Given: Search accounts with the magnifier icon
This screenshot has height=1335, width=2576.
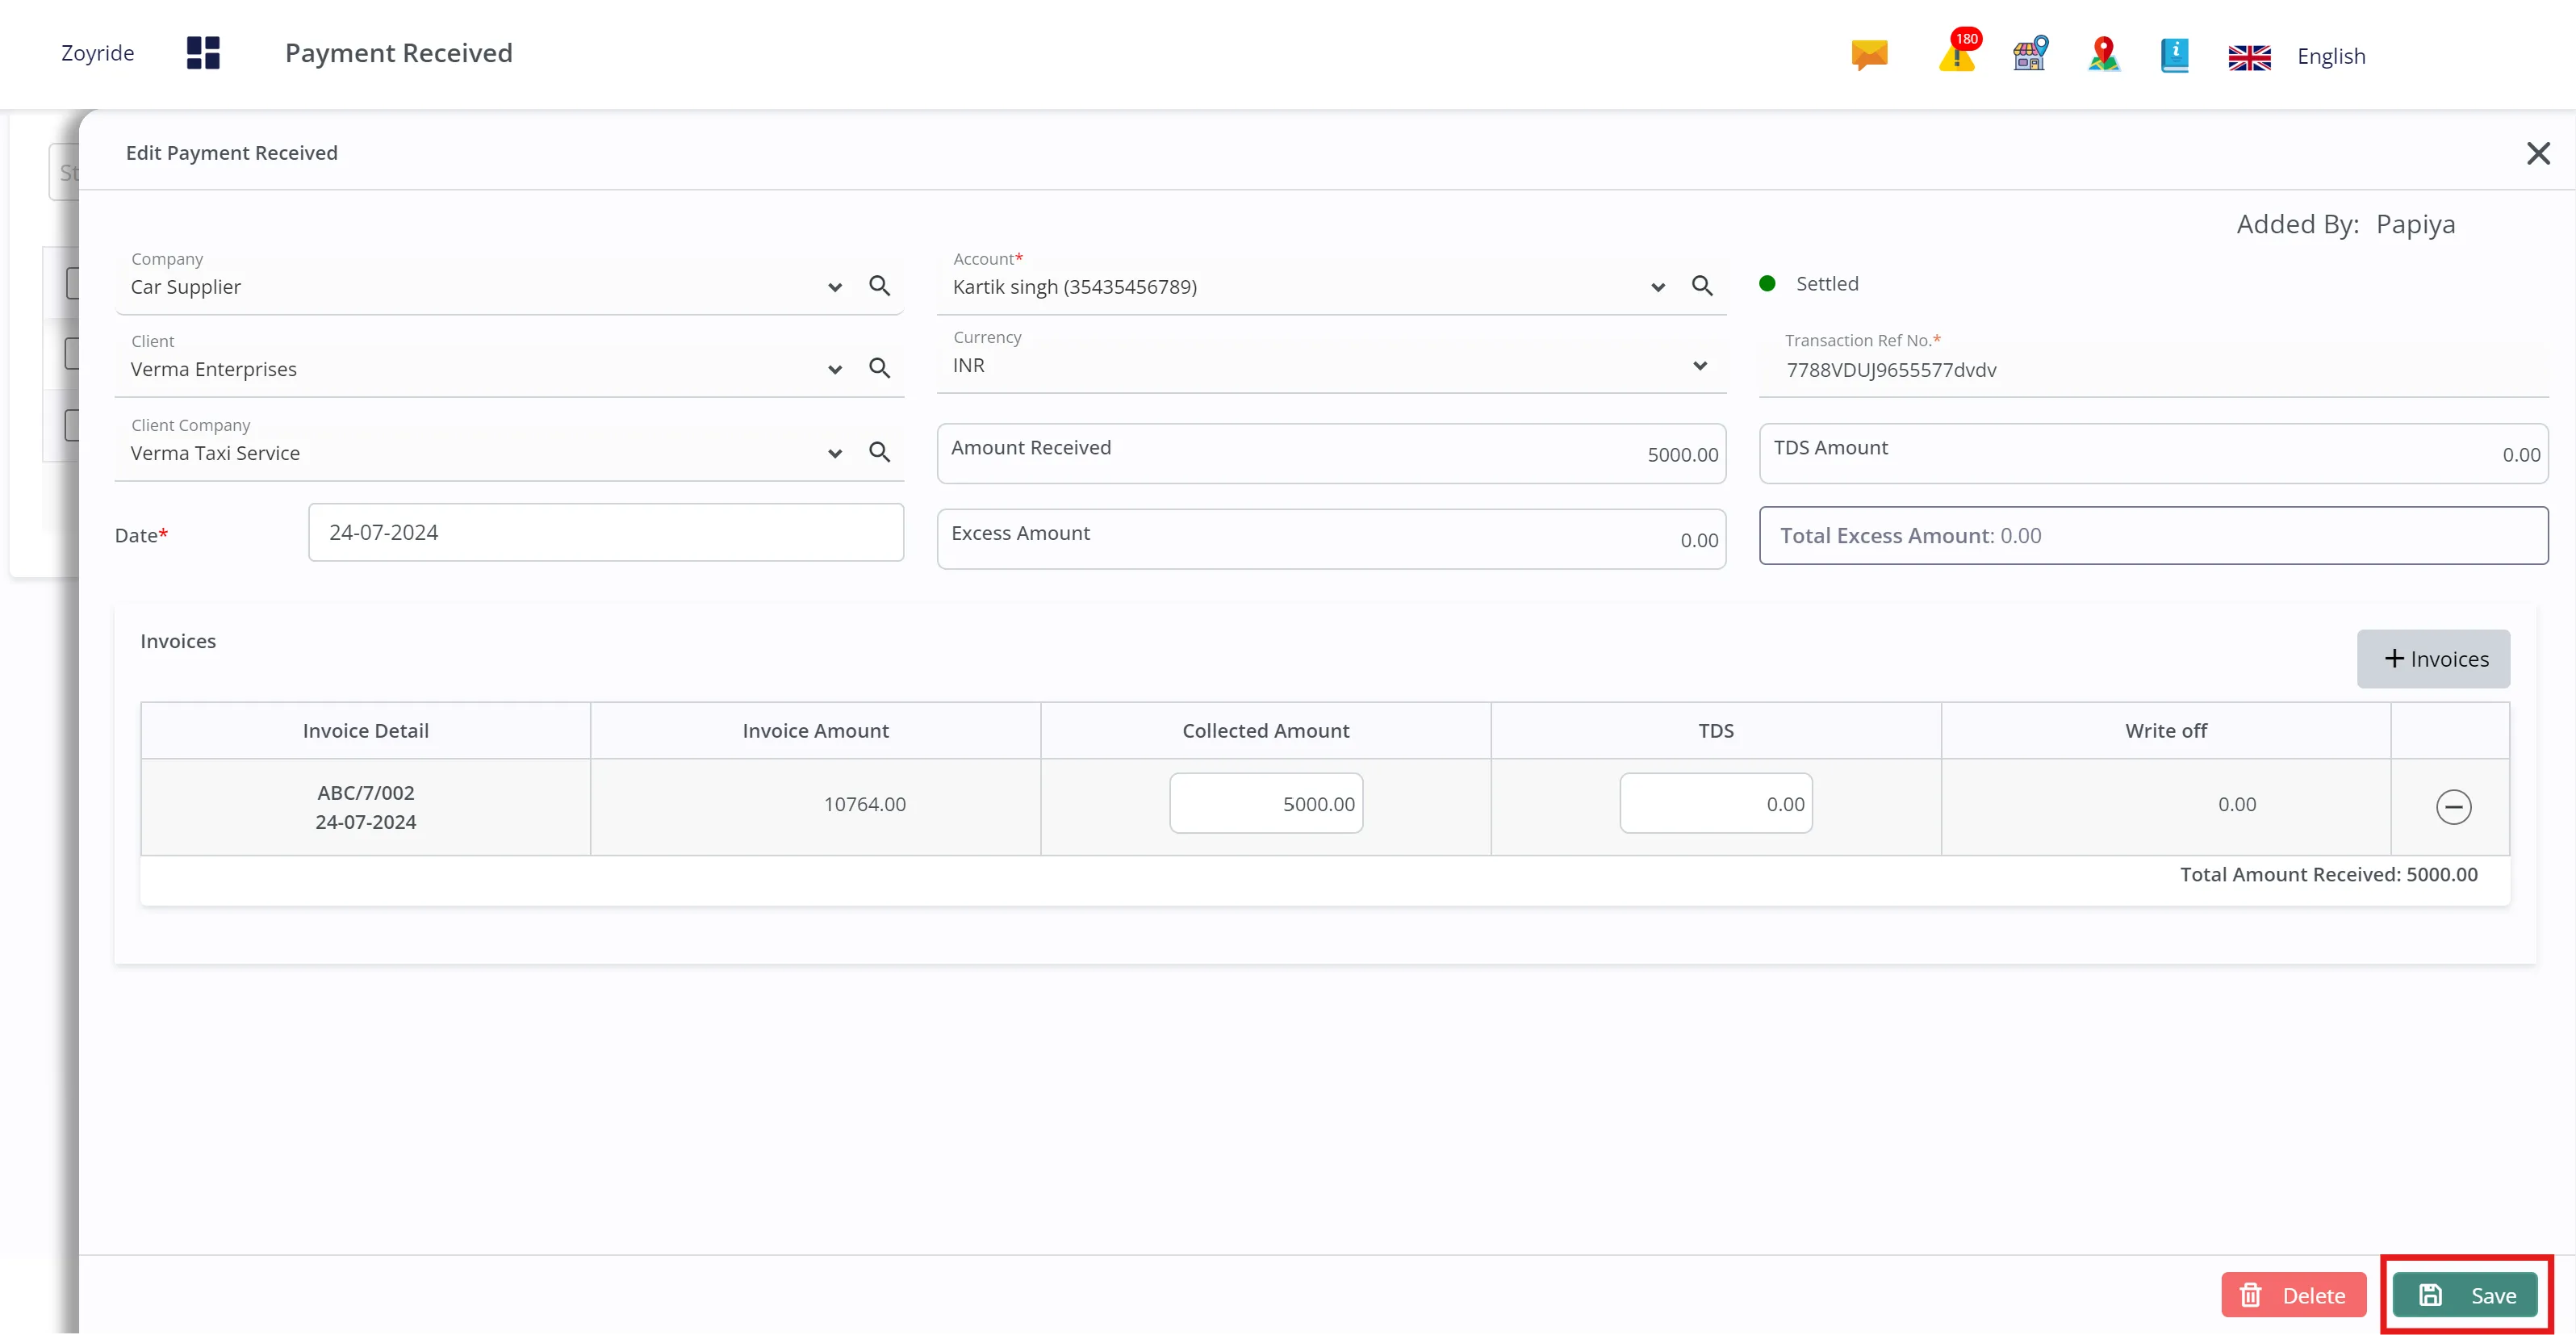Looking at the screenshot, I should pos(1702,286).
